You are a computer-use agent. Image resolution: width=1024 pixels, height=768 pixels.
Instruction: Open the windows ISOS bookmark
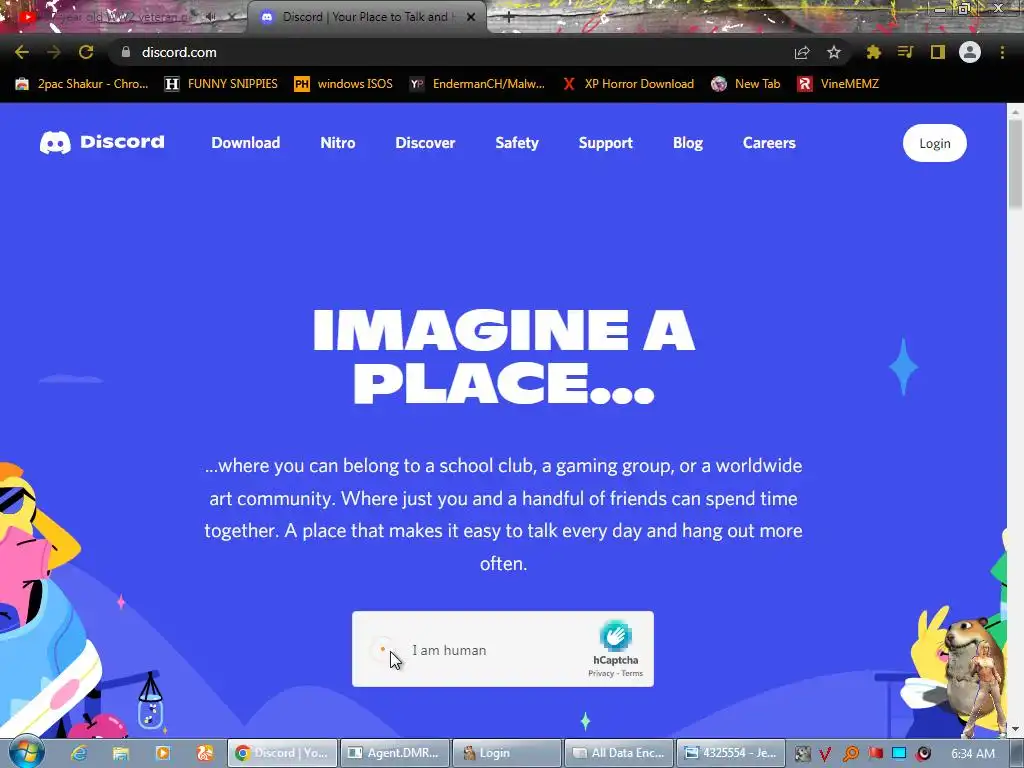(x=344, y=84)
